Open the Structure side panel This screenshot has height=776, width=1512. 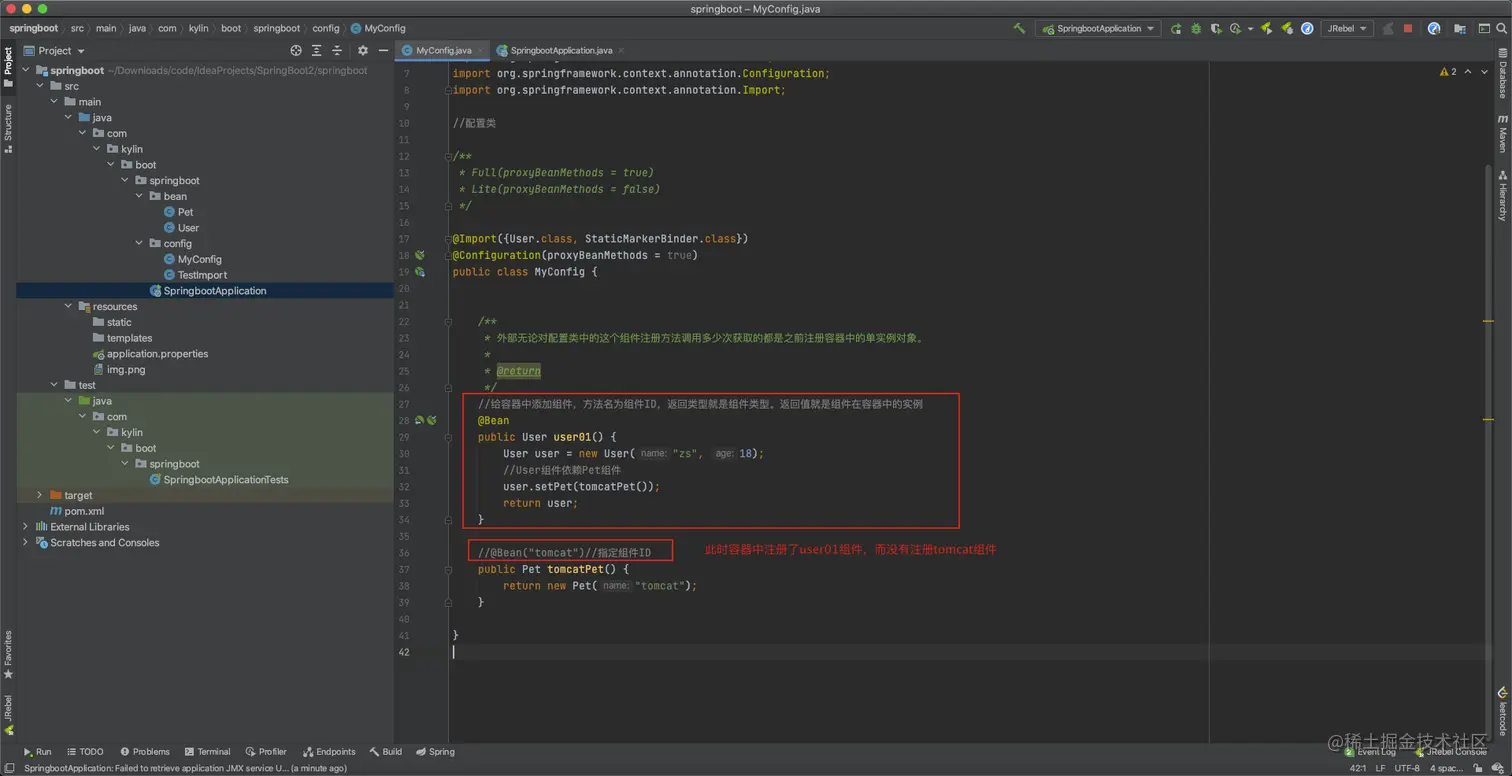click(8, 127)
